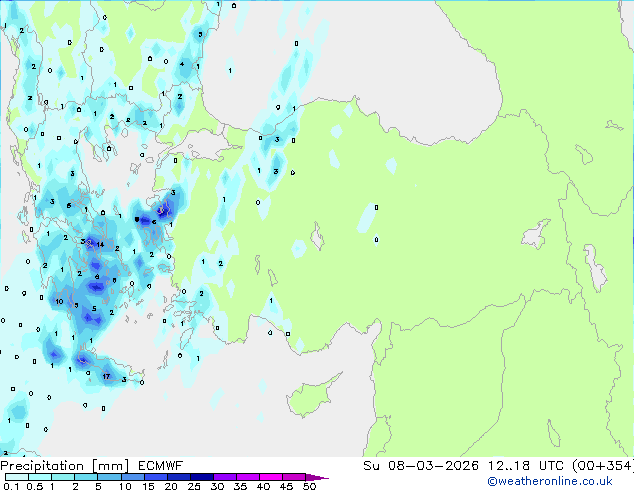Select the date 'Su 08-03-2026' text

tap(421, 466)
